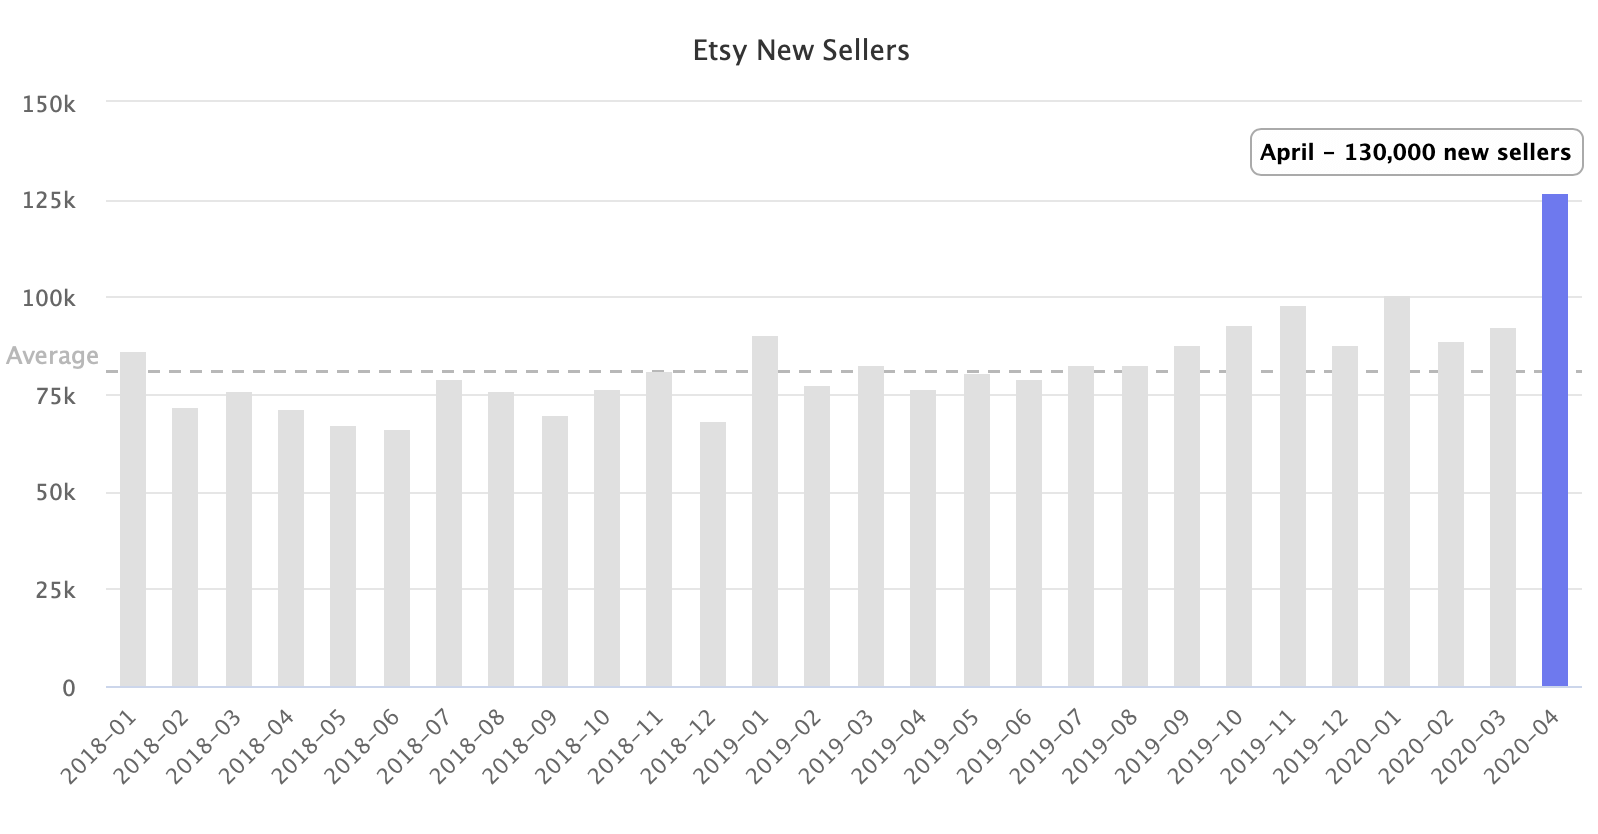Click the 2019-05 bar
This screenshot has height=834, width=1598.
tap(977, 530)
